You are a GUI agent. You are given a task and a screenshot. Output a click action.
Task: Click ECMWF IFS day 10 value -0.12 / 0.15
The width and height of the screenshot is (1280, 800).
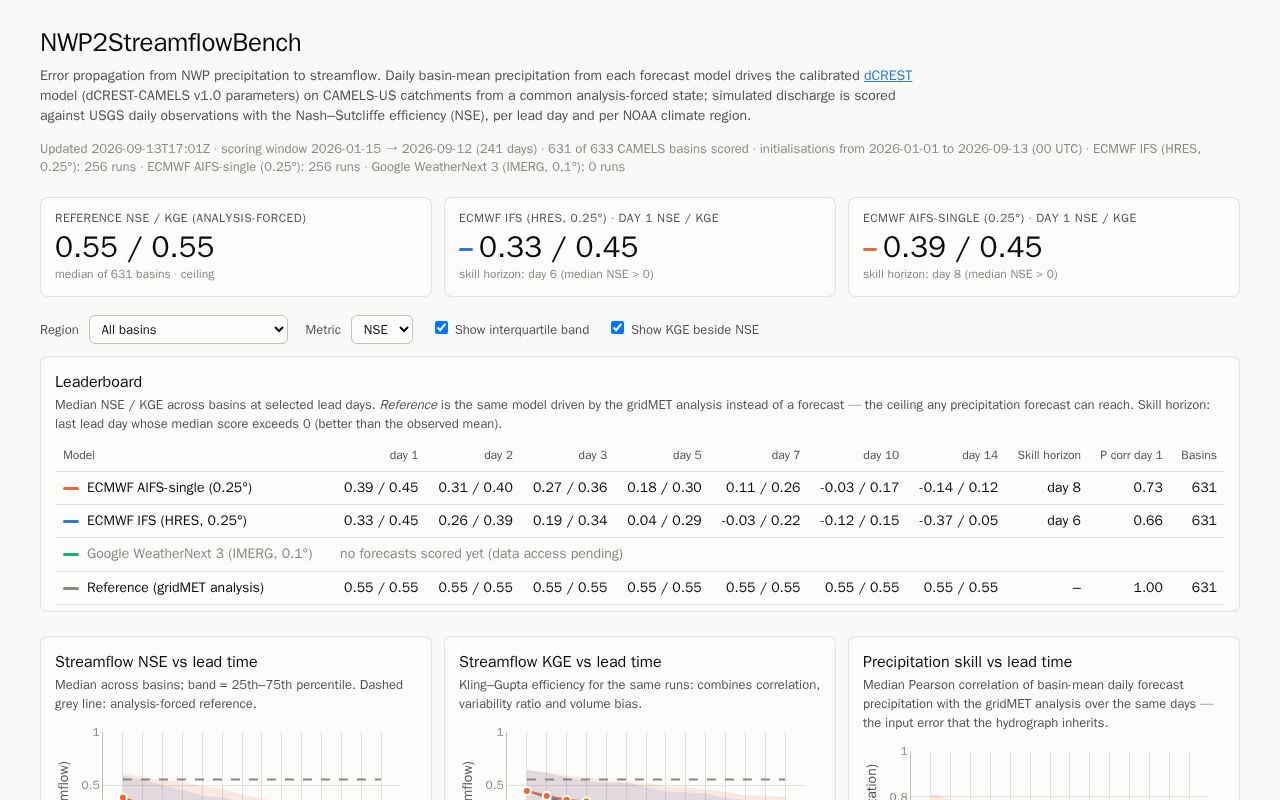(x=859, y=521)
